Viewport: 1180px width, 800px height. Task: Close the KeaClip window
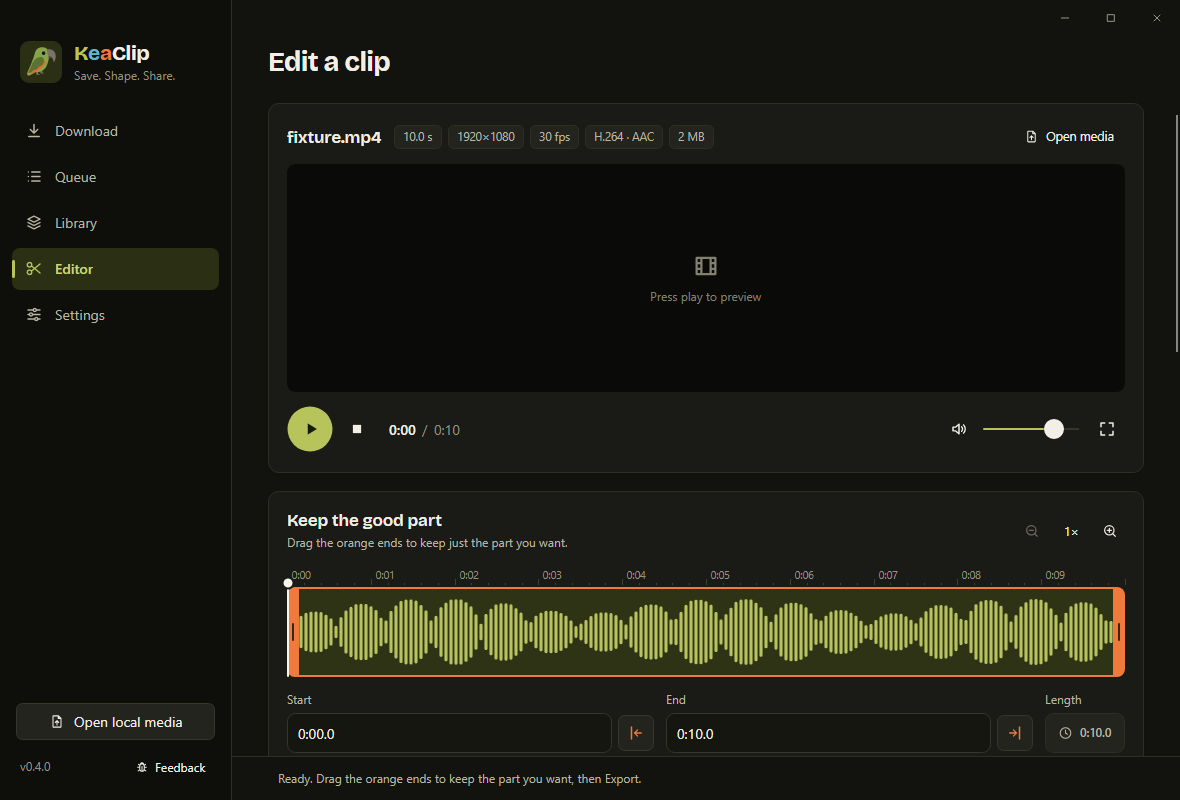pyautogui.click(x=1157, y=18)
